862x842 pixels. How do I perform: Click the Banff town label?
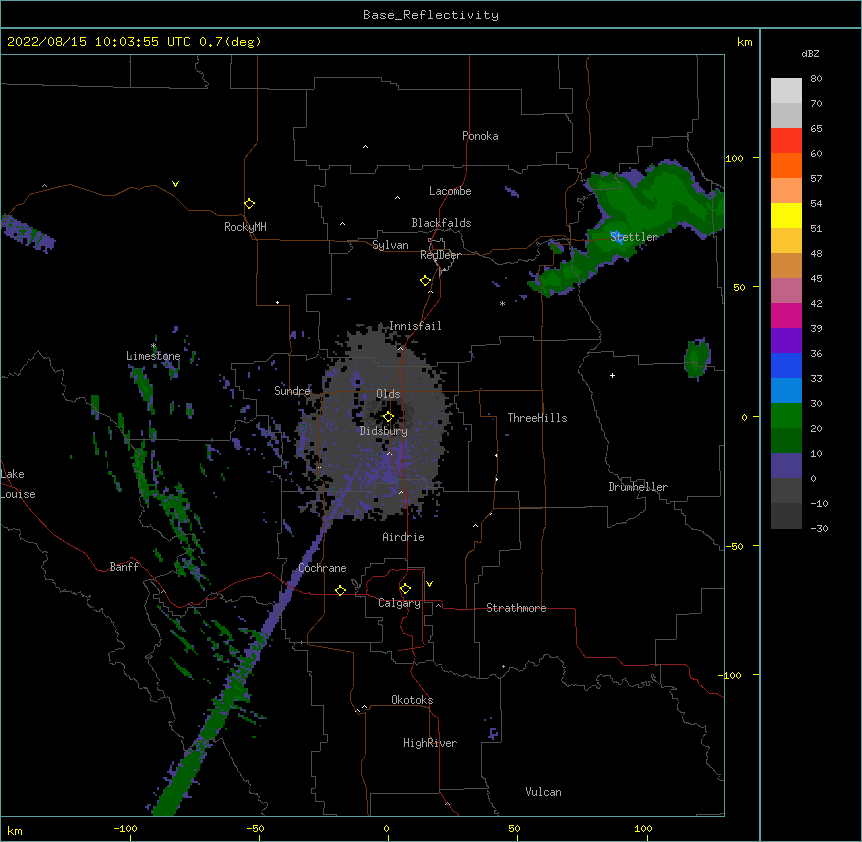[x=124, y=567]
